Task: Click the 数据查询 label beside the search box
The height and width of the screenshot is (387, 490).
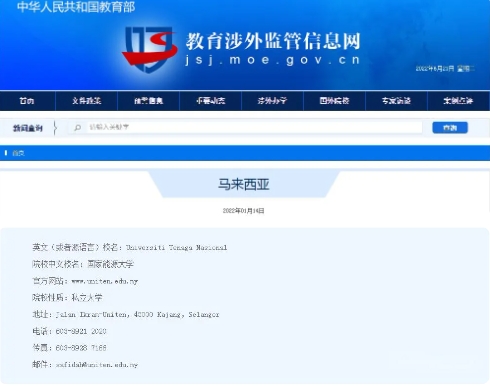Action: tap(28, 128)
